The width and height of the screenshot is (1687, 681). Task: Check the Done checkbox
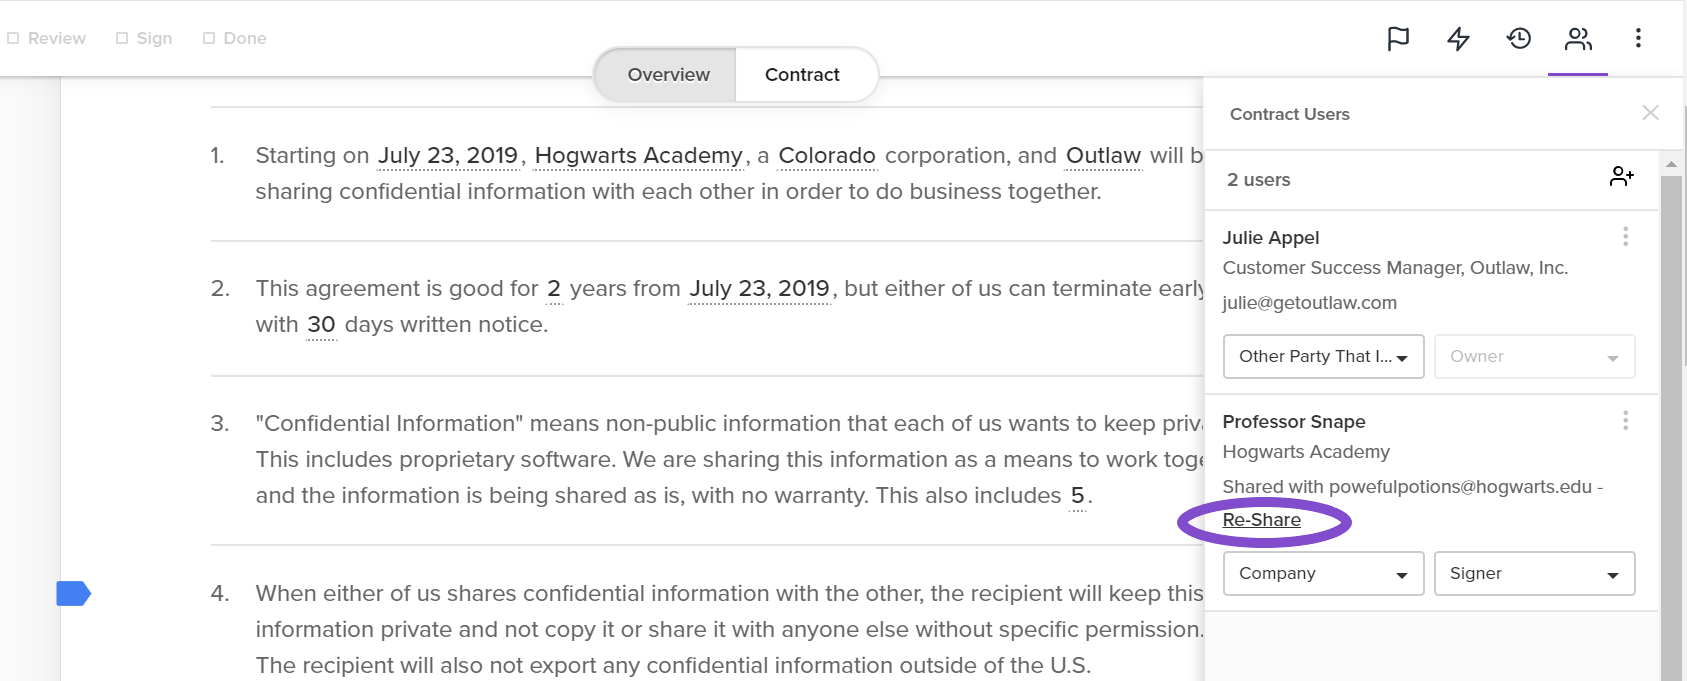pos(209,38)
